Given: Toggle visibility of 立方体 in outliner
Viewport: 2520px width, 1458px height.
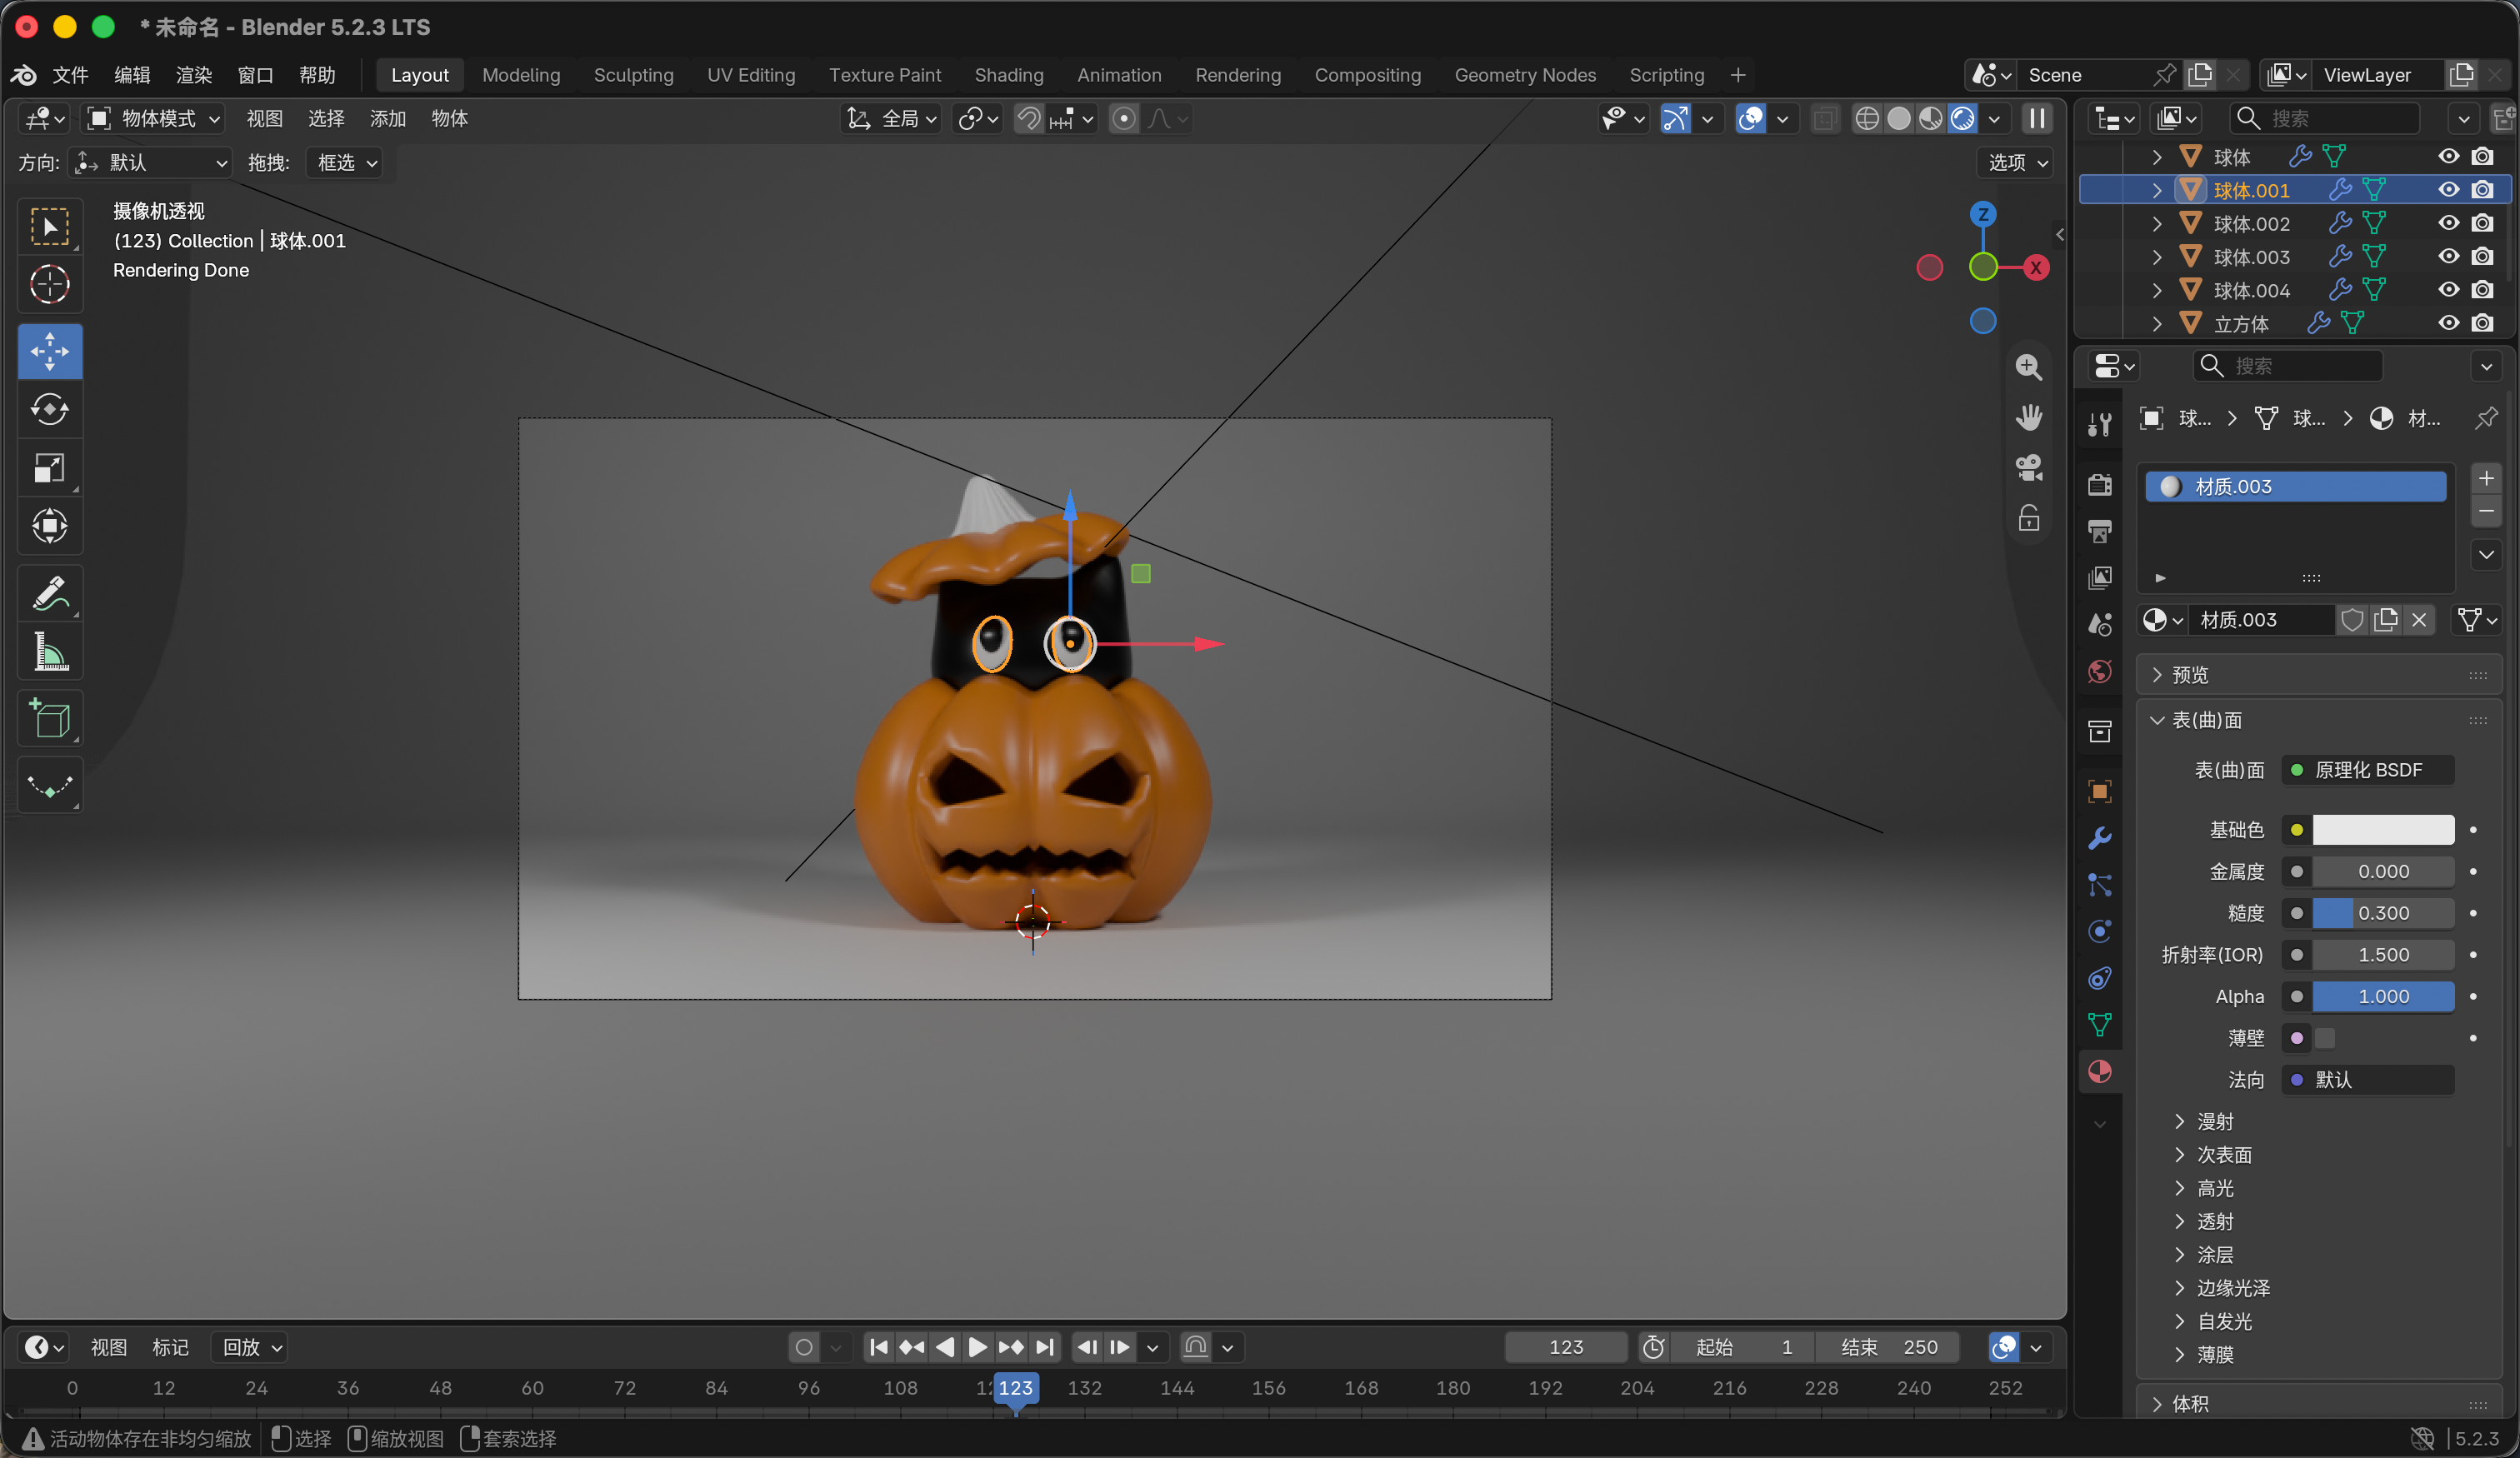Looking at the screenshot, I should [2447, 323].
